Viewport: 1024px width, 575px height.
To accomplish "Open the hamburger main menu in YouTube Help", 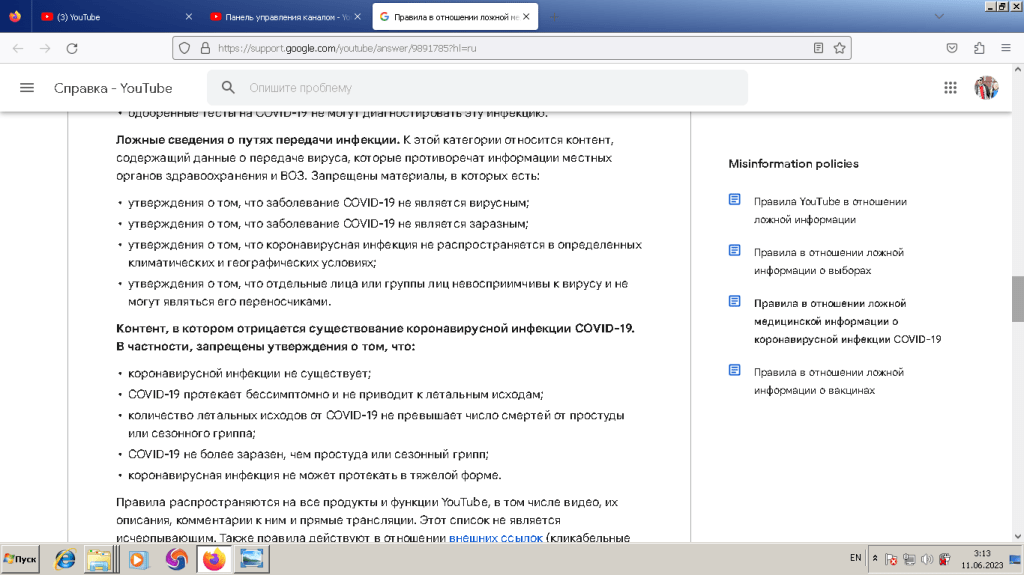I will (x=27, y=88).
